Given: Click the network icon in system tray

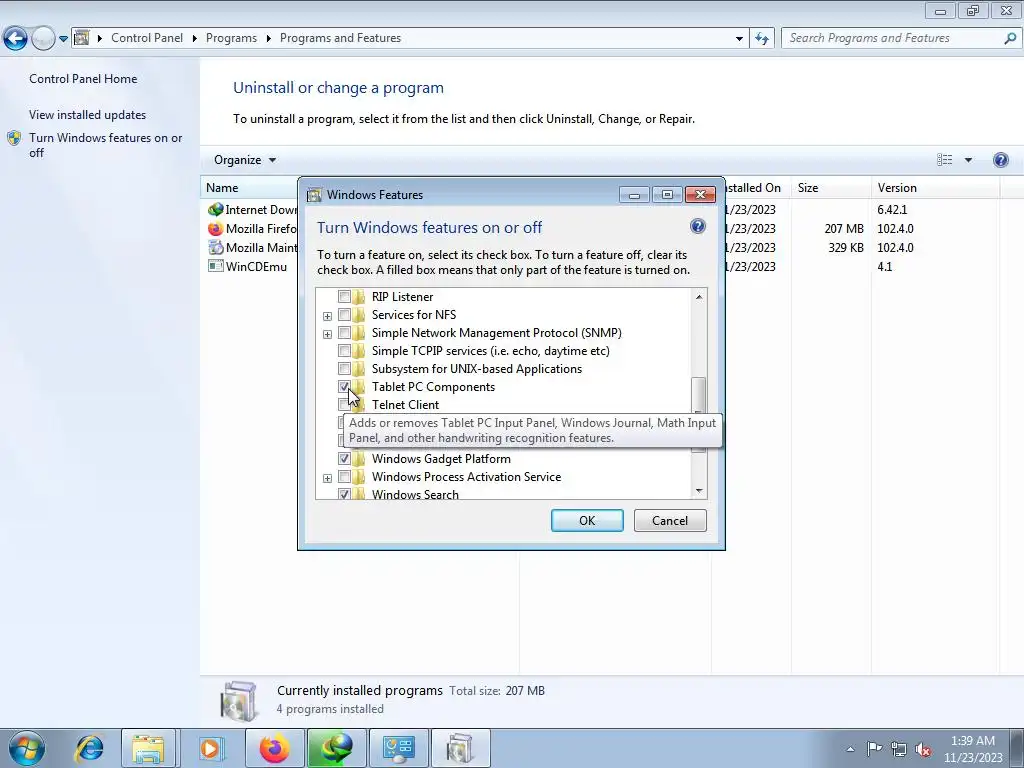Looking at the screenshot, I should coord(899,749).
